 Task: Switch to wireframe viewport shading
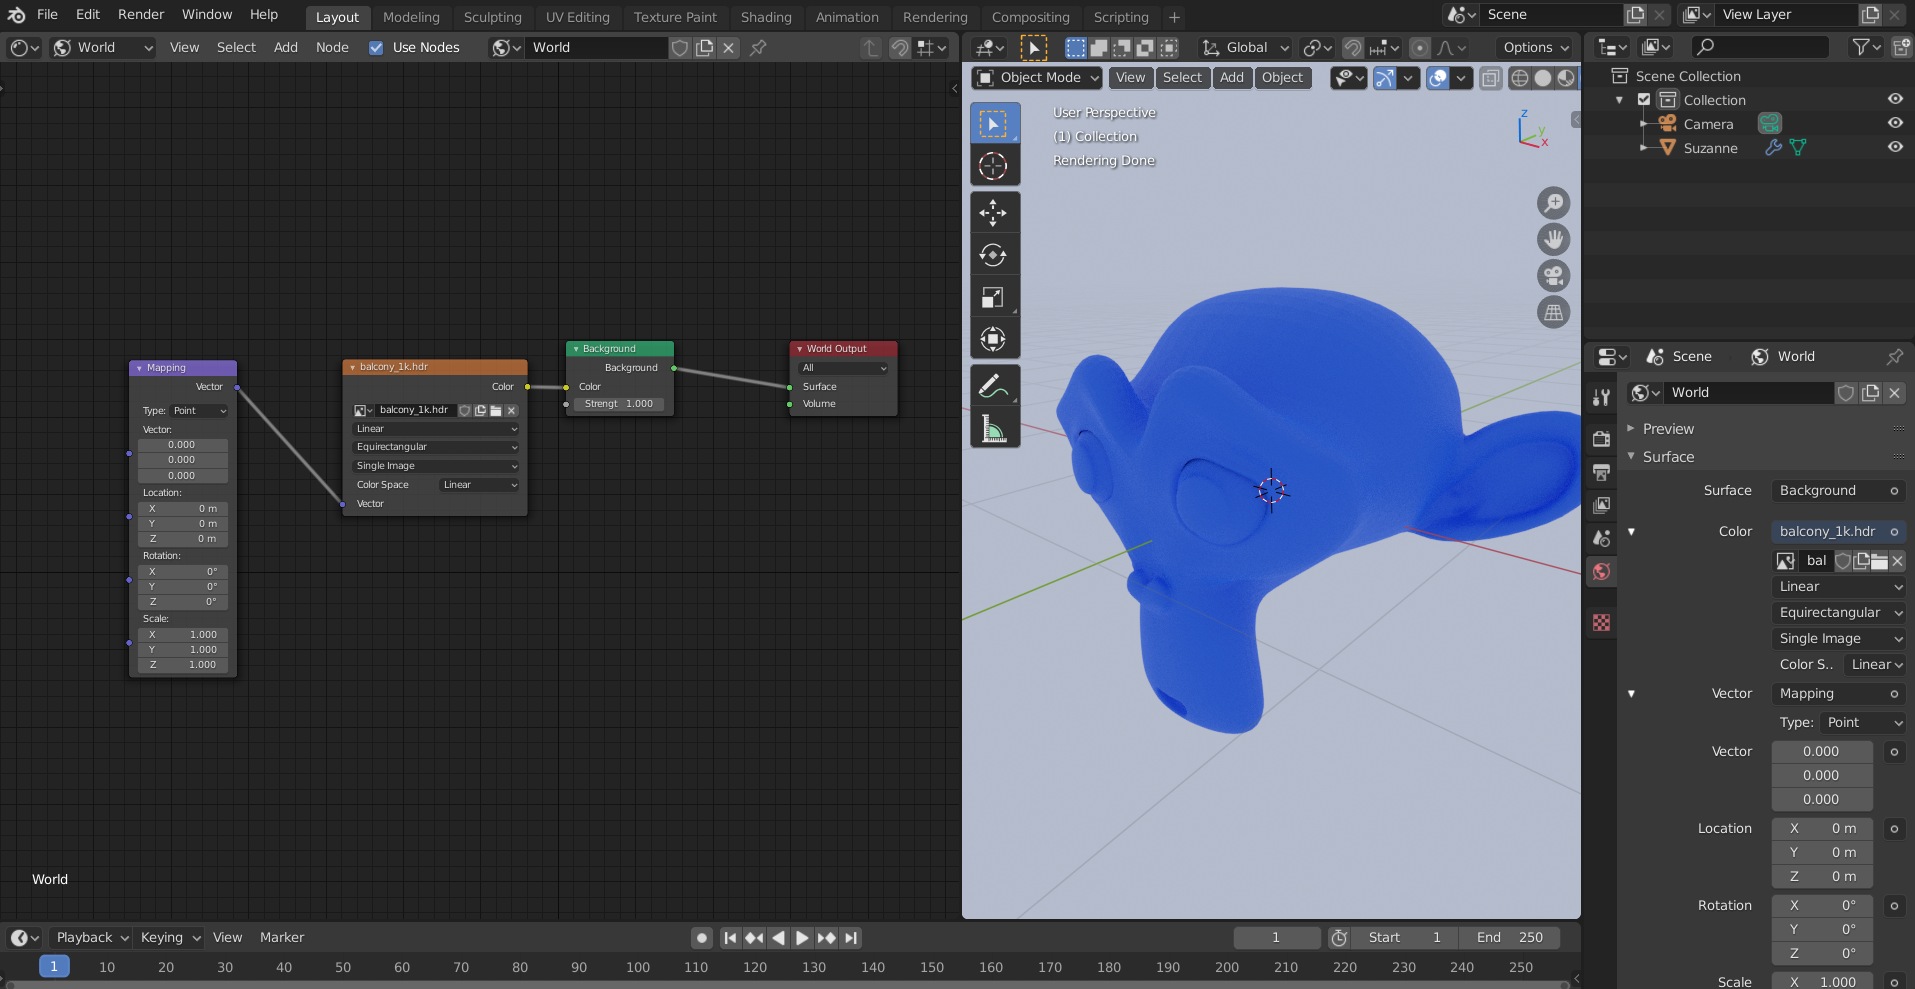coord(1519,78)
